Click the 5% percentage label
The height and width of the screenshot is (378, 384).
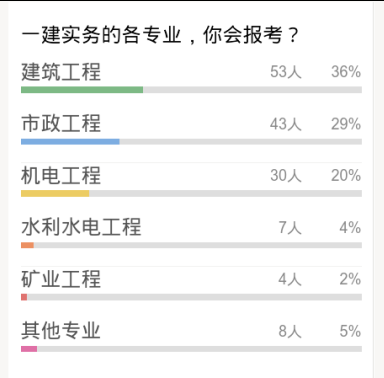coord(350,331)
